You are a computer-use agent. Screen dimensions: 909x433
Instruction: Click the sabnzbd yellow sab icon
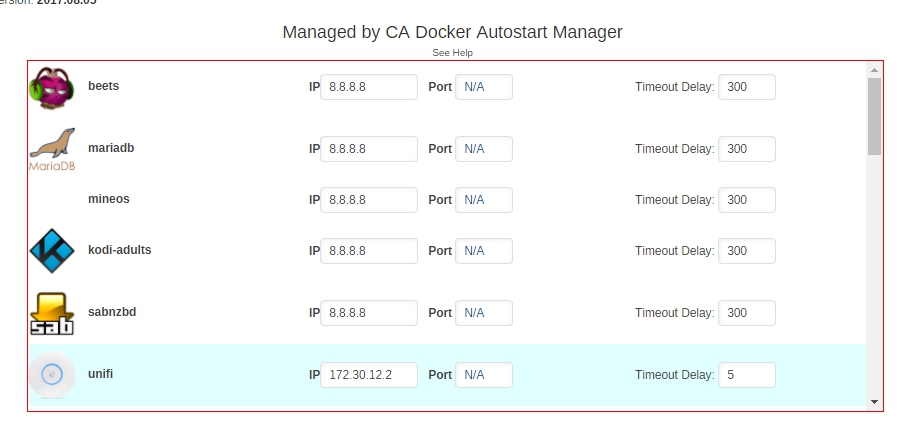pyautogui.click(x=52, y=313)
